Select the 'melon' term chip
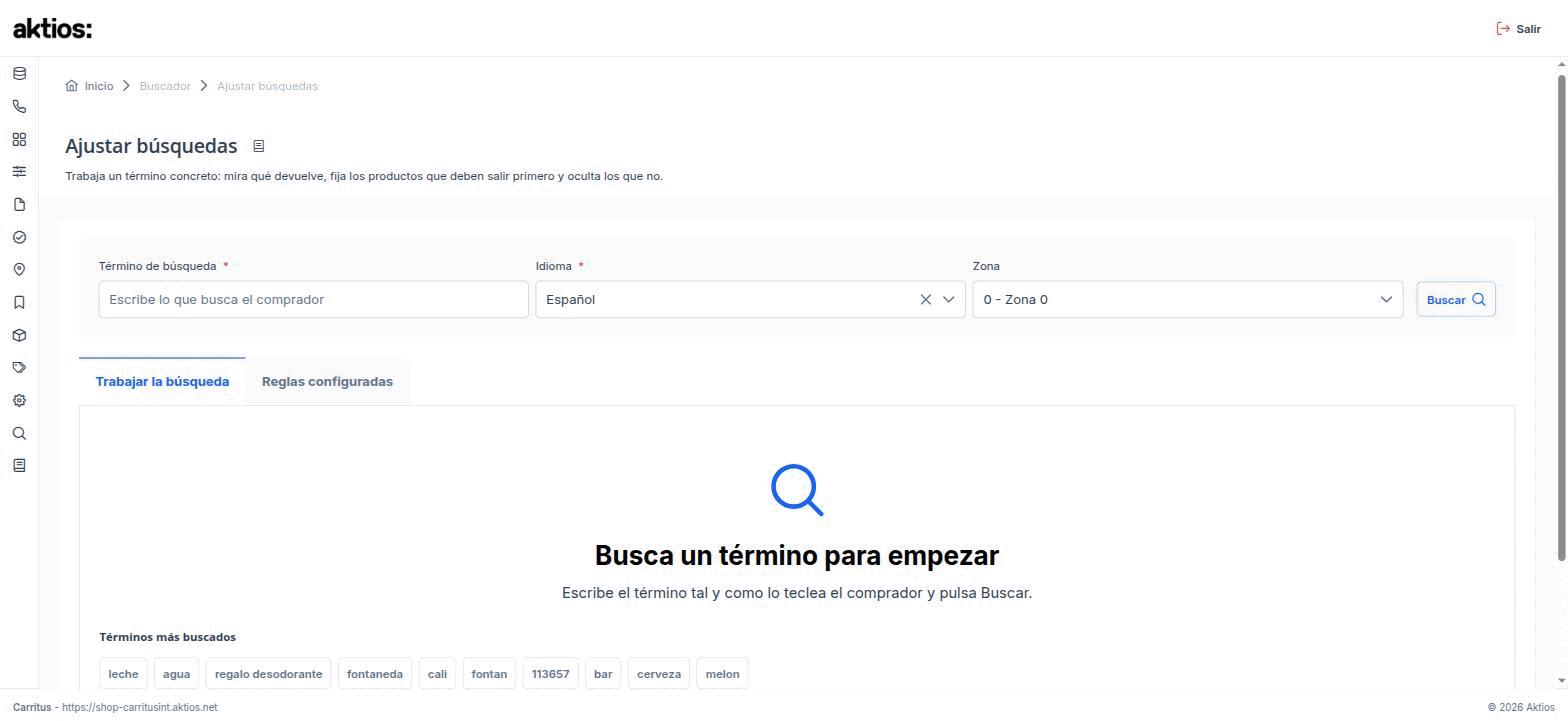 722,674
